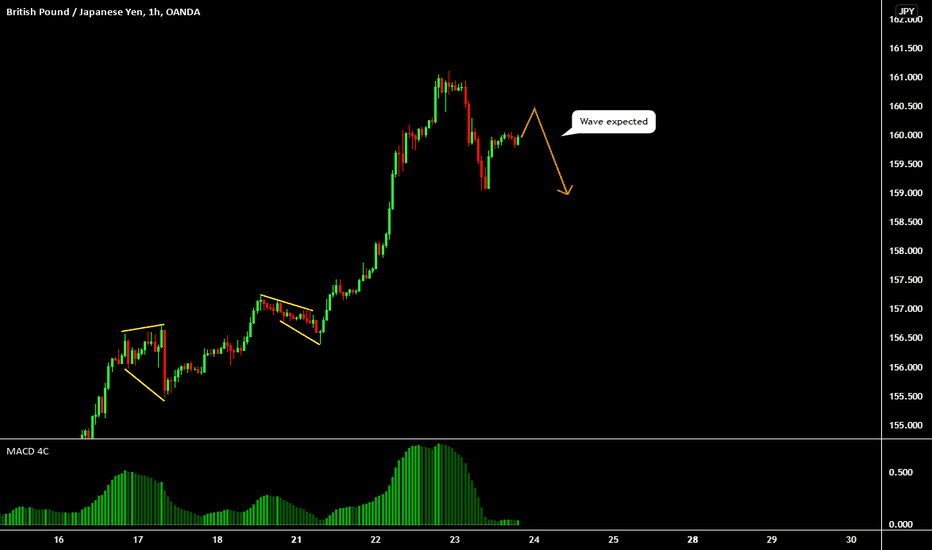Click the 158.500 price axis label
Screen dimensions: 932x550
905,222
